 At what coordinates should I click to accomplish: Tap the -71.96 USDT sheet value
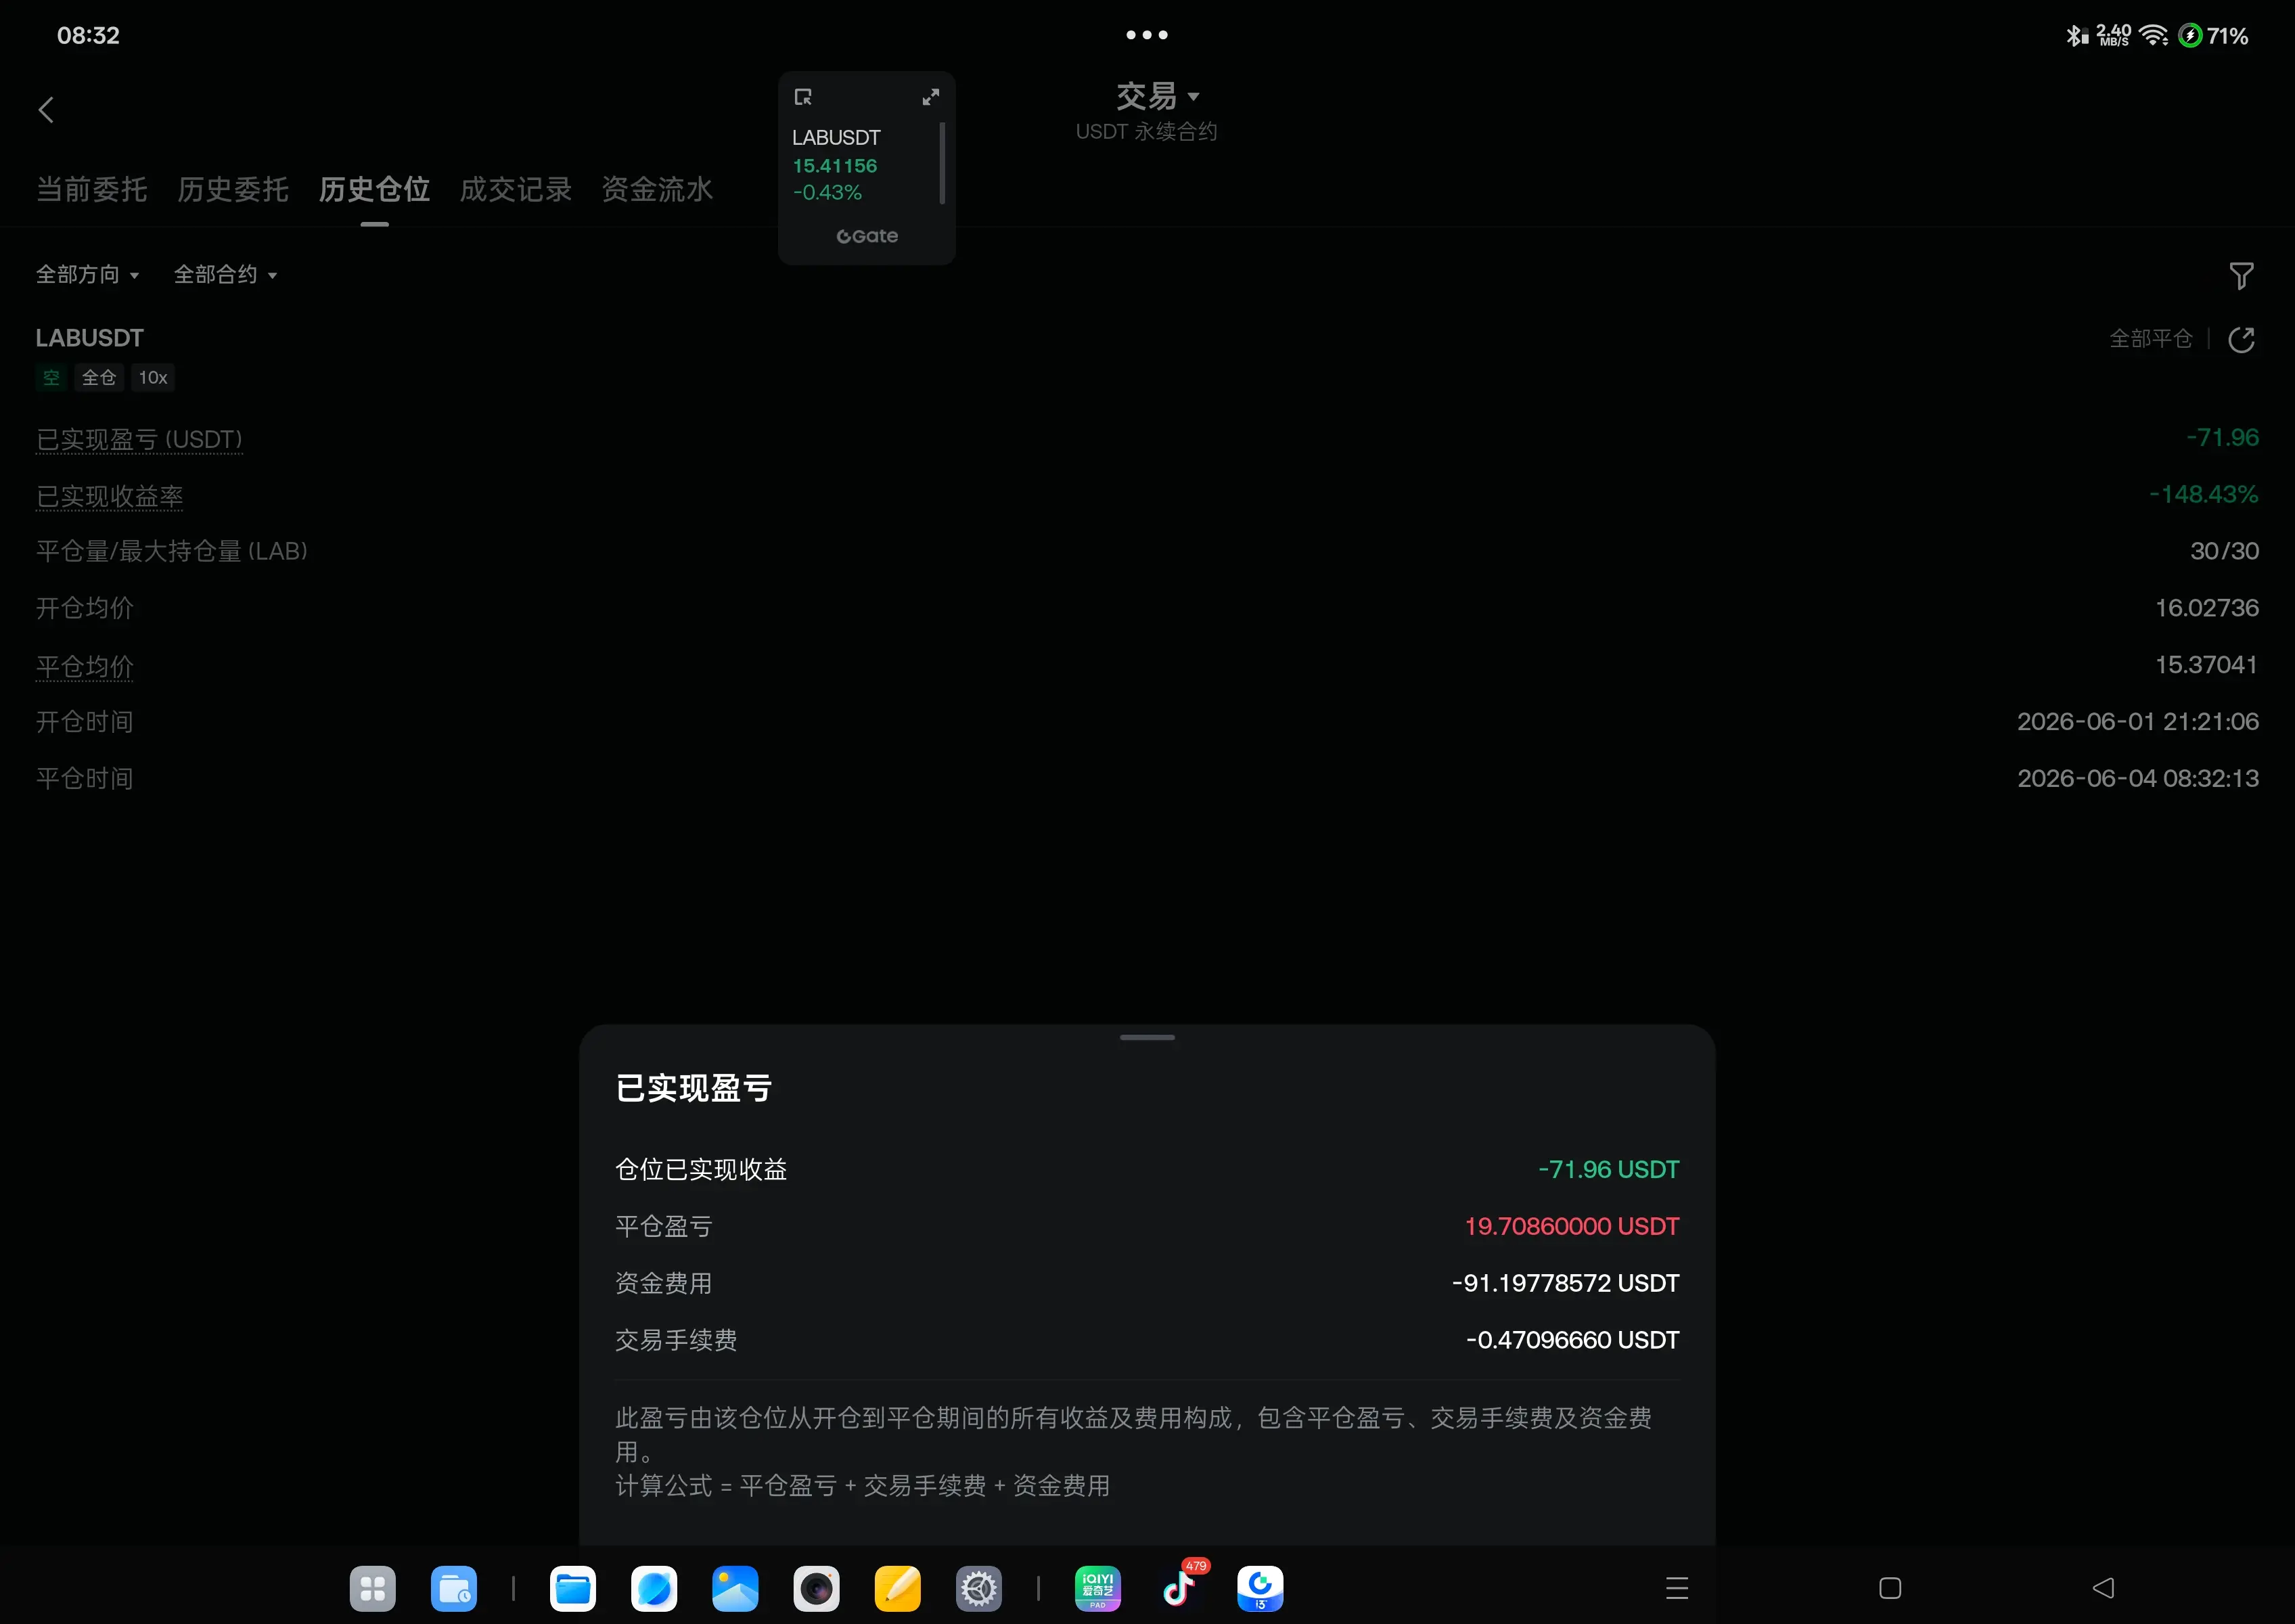1608,1170
